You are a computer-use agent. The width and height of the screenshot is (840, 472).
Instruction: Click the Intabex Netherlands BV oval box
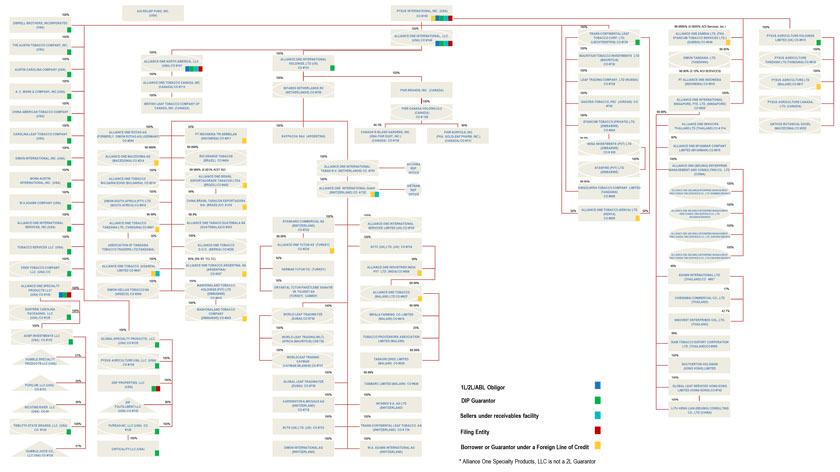[303, 90]
